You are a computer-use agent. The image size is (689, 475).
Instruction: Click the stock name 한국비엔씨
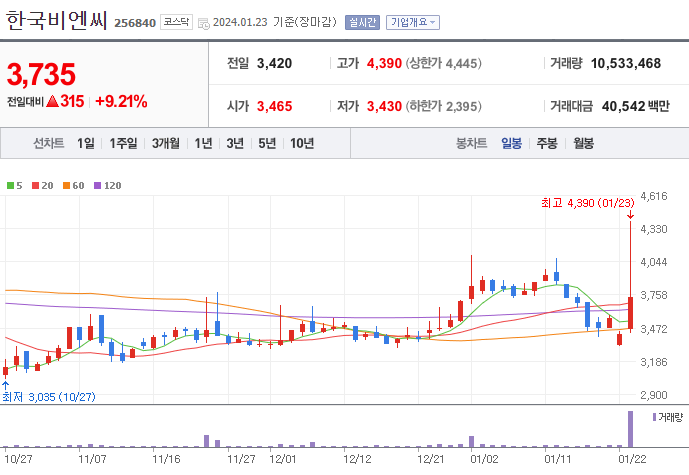point(57,20)
